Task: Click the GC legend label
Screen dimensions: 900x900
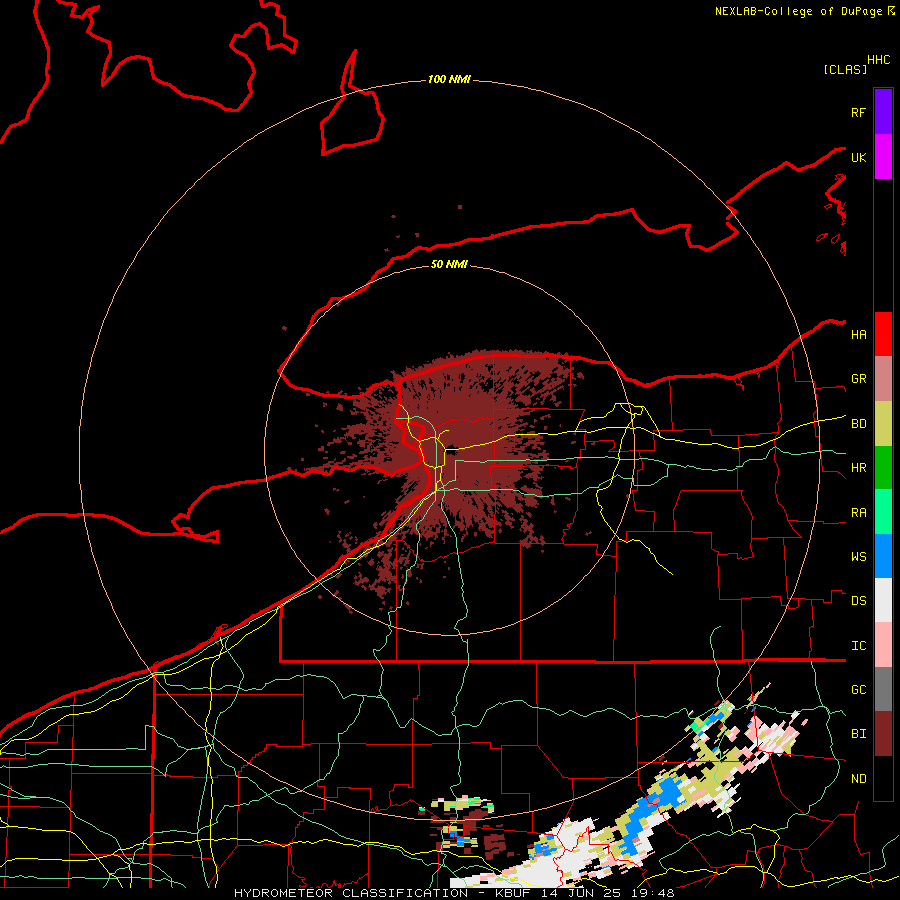Action: tap(858, 689)
